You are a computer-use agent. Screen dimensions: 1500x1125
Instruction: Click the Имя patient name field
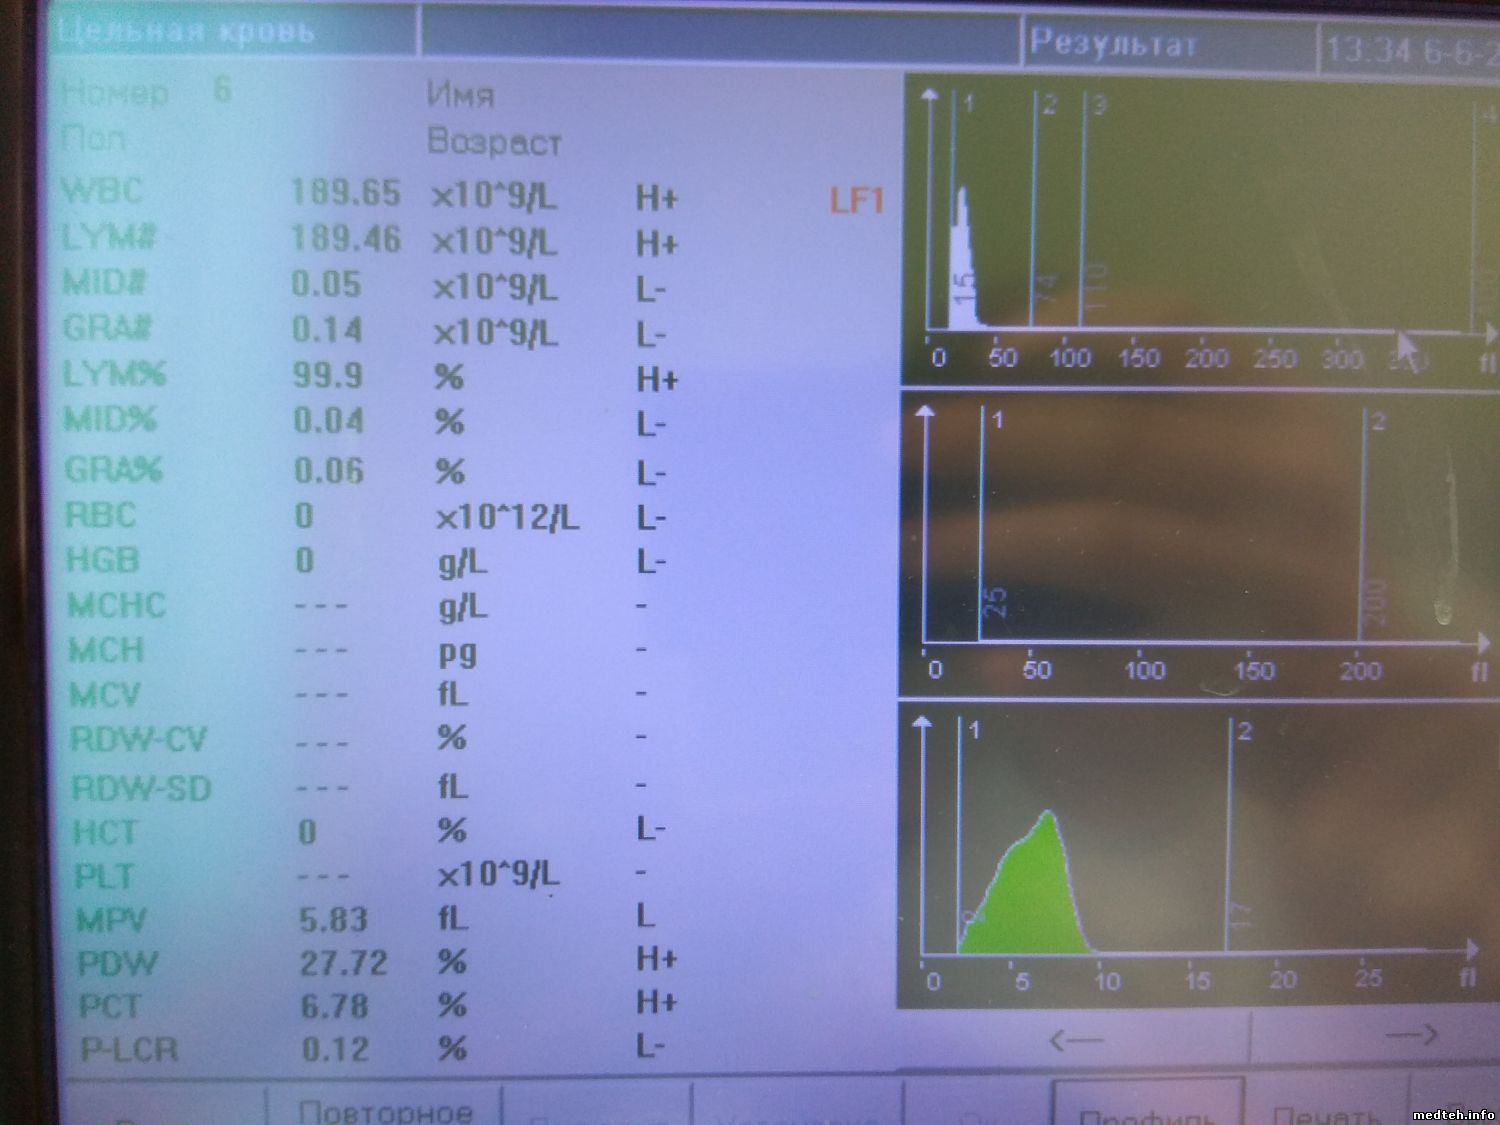point(461,96)
